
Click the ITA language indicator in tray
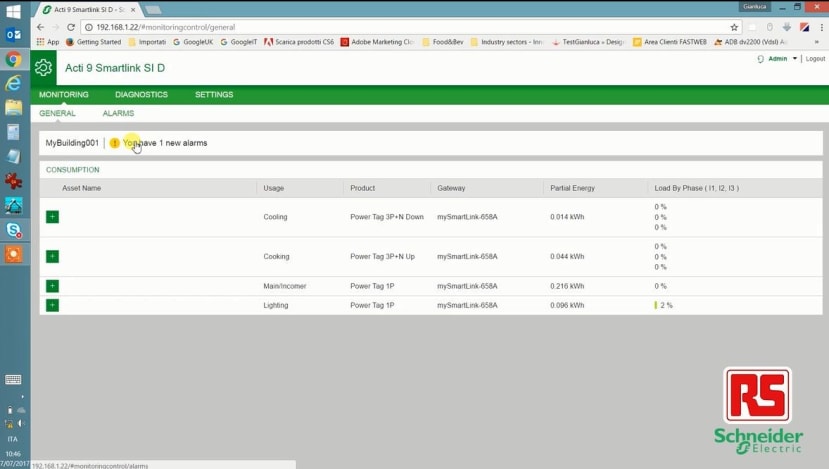[13, 439]
